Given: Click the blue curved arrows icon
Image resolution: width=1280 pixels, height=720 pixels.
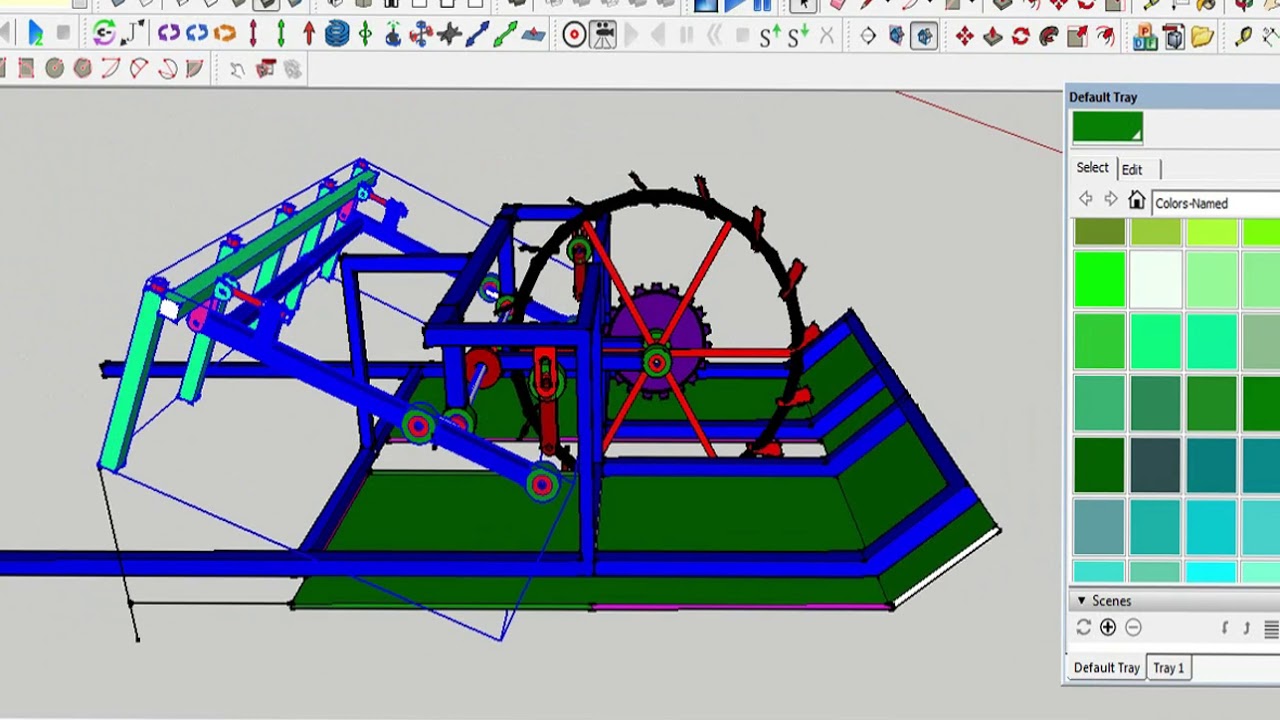Looking at the screenshot, I should point(197,35).
